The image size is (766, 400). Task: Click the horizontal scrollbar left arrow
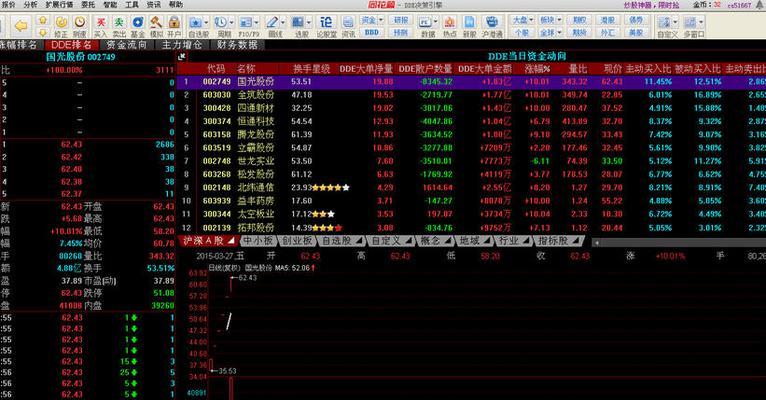(x=597, y=241)
